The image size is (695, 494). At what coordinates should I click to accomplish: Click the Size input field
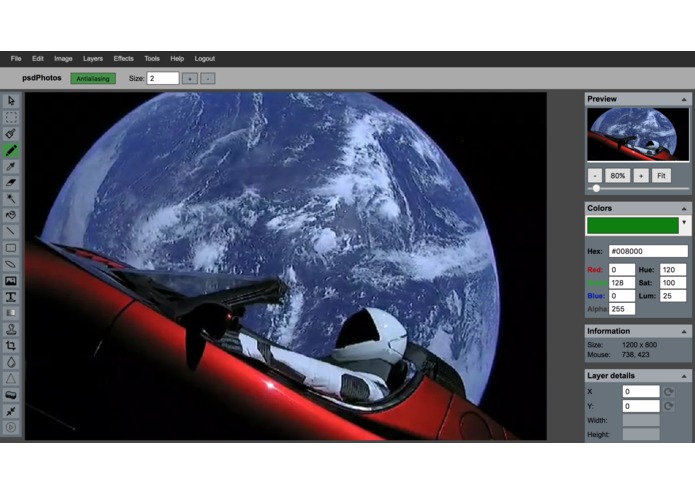click(163, 78)
